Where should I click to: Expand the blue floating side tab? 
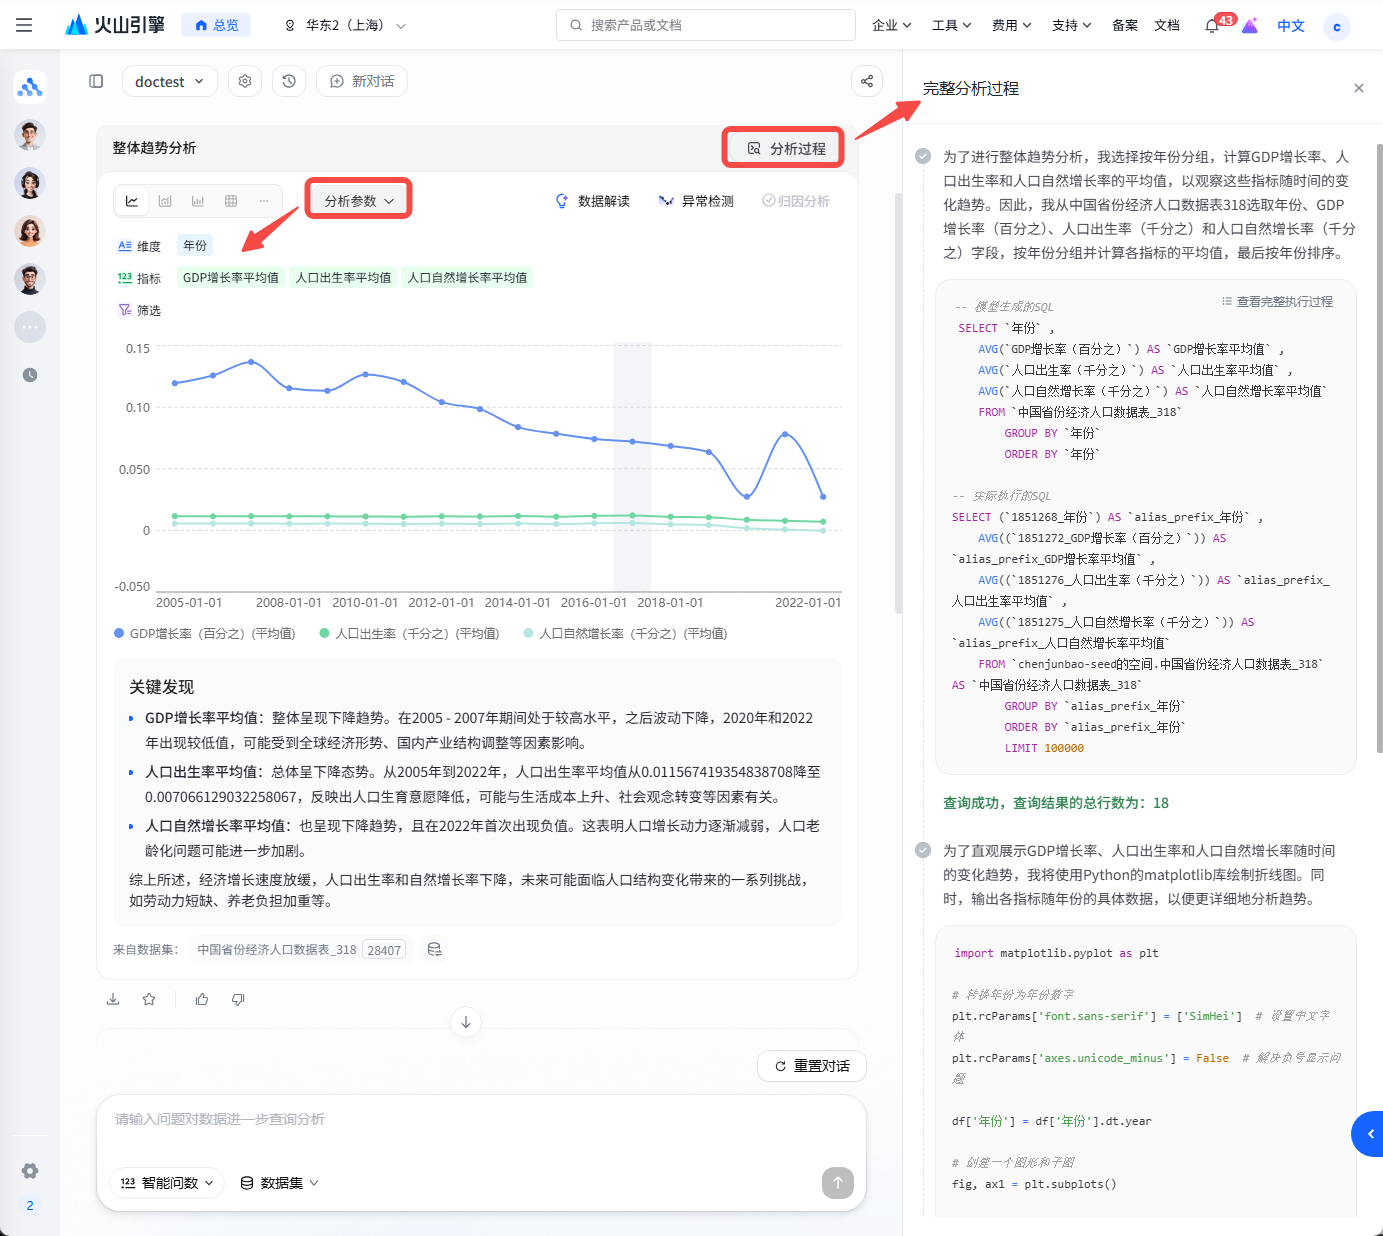1369,1134
